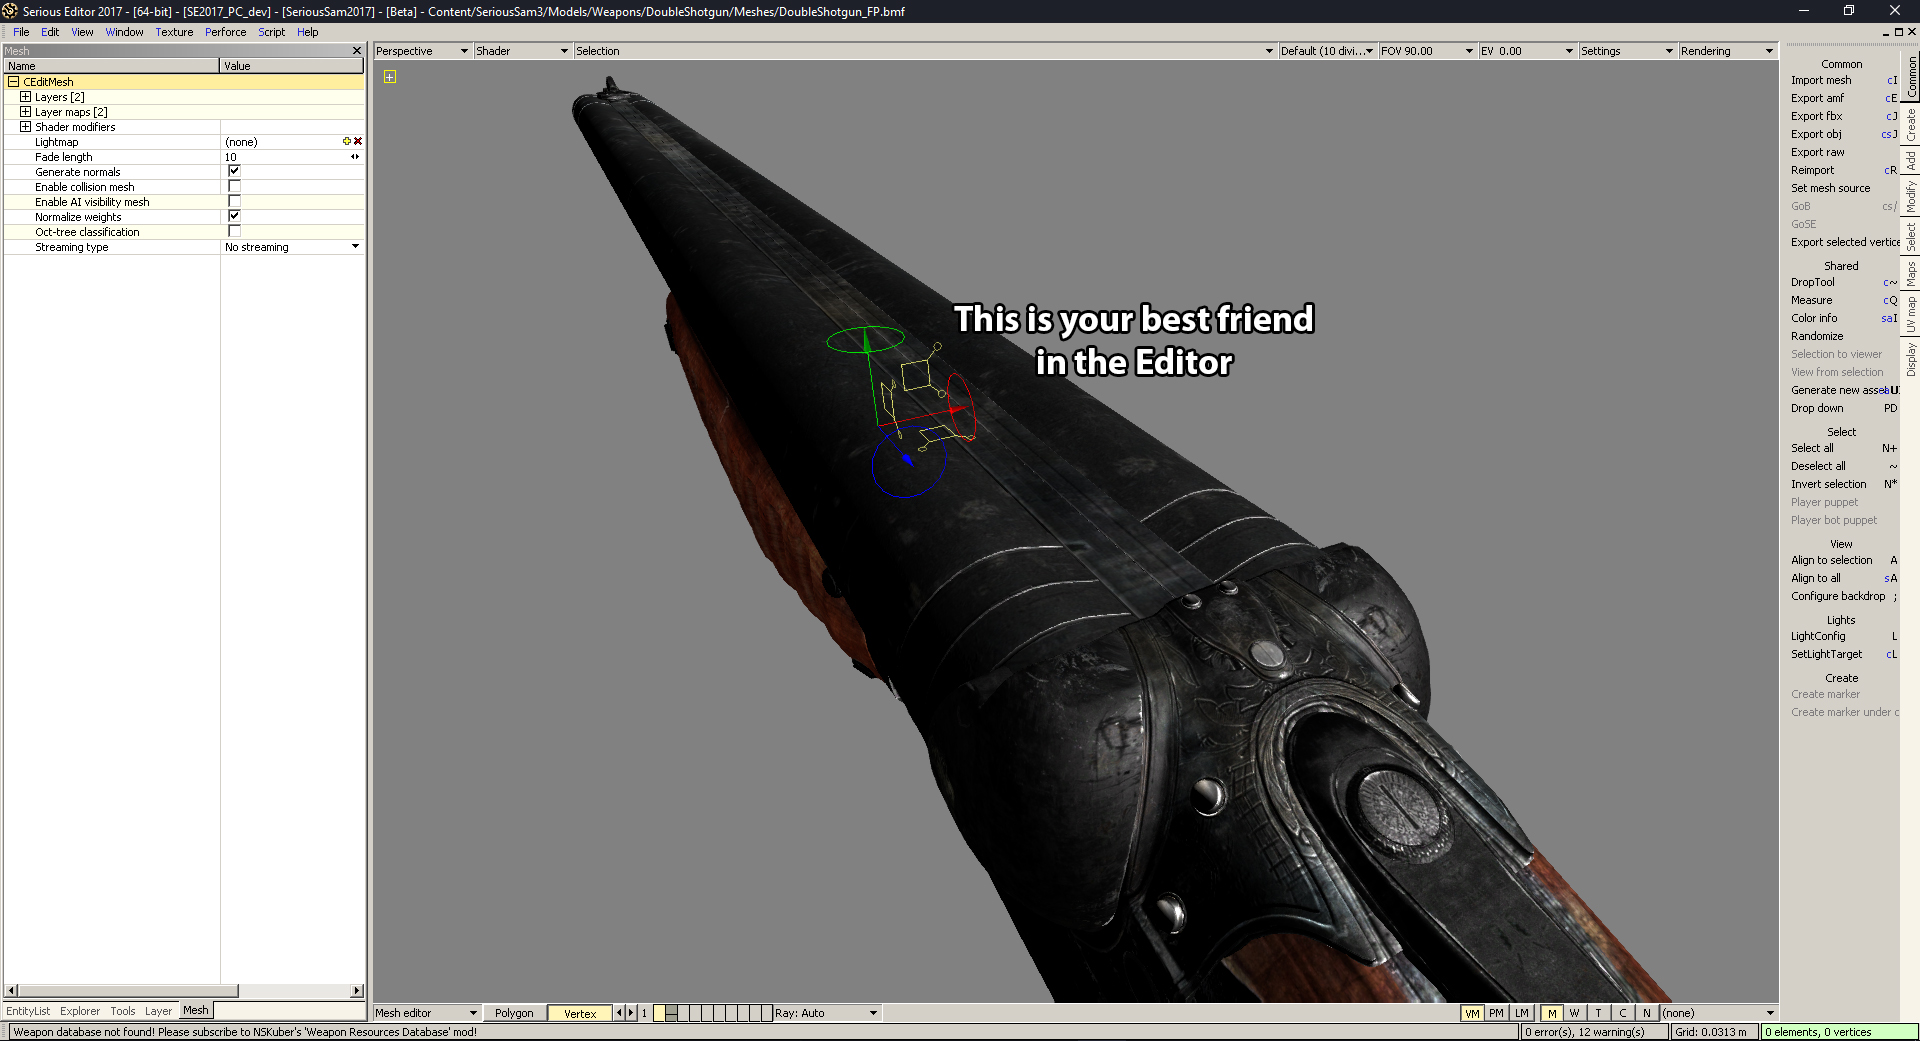Click the yellow plus icon on Lightmap row
This screenshot has height=1041, width=1920.
[347, 142]
